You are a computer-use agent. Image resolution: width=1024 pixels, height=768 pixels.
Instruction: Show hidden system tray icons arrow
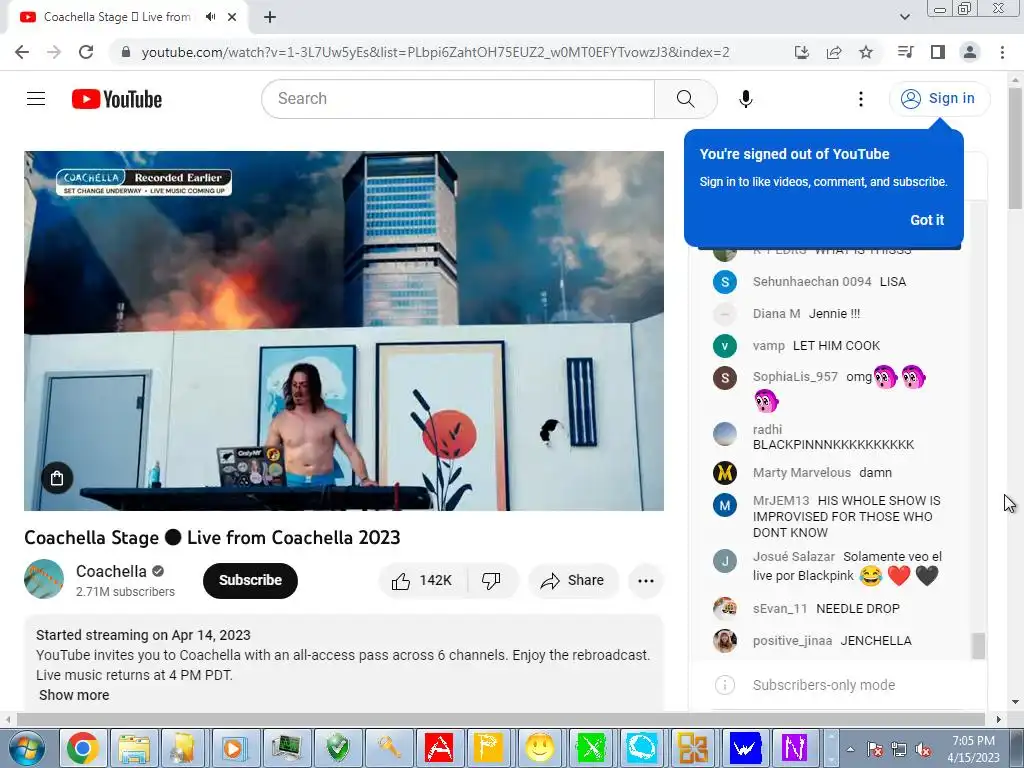[x=850, y=749]
